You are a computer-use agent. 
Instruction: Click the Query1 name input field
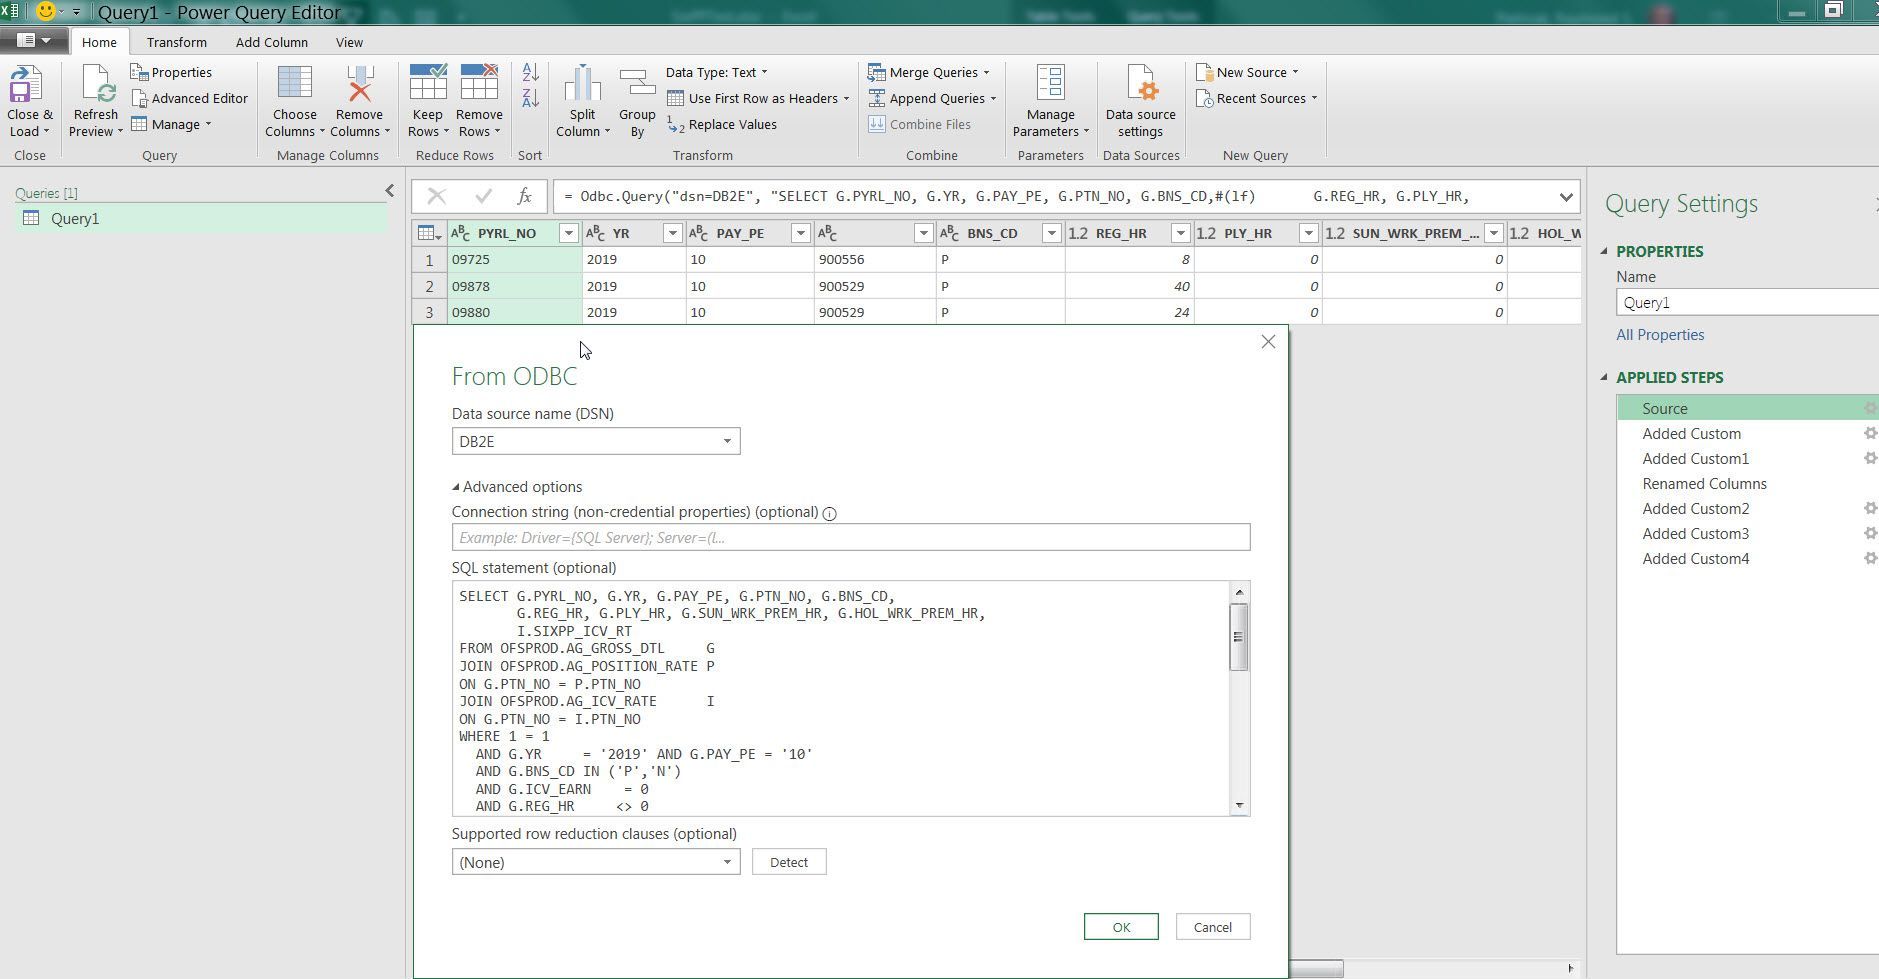[1745, 302]
